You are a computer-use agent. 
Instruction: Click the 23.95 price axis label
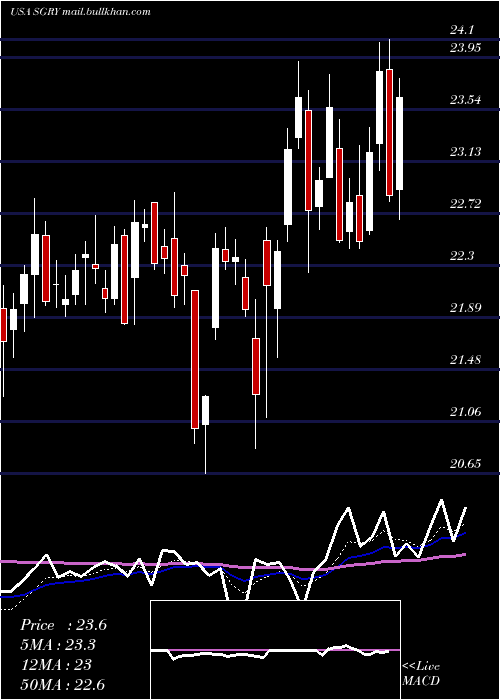click(x=465, y=47)
